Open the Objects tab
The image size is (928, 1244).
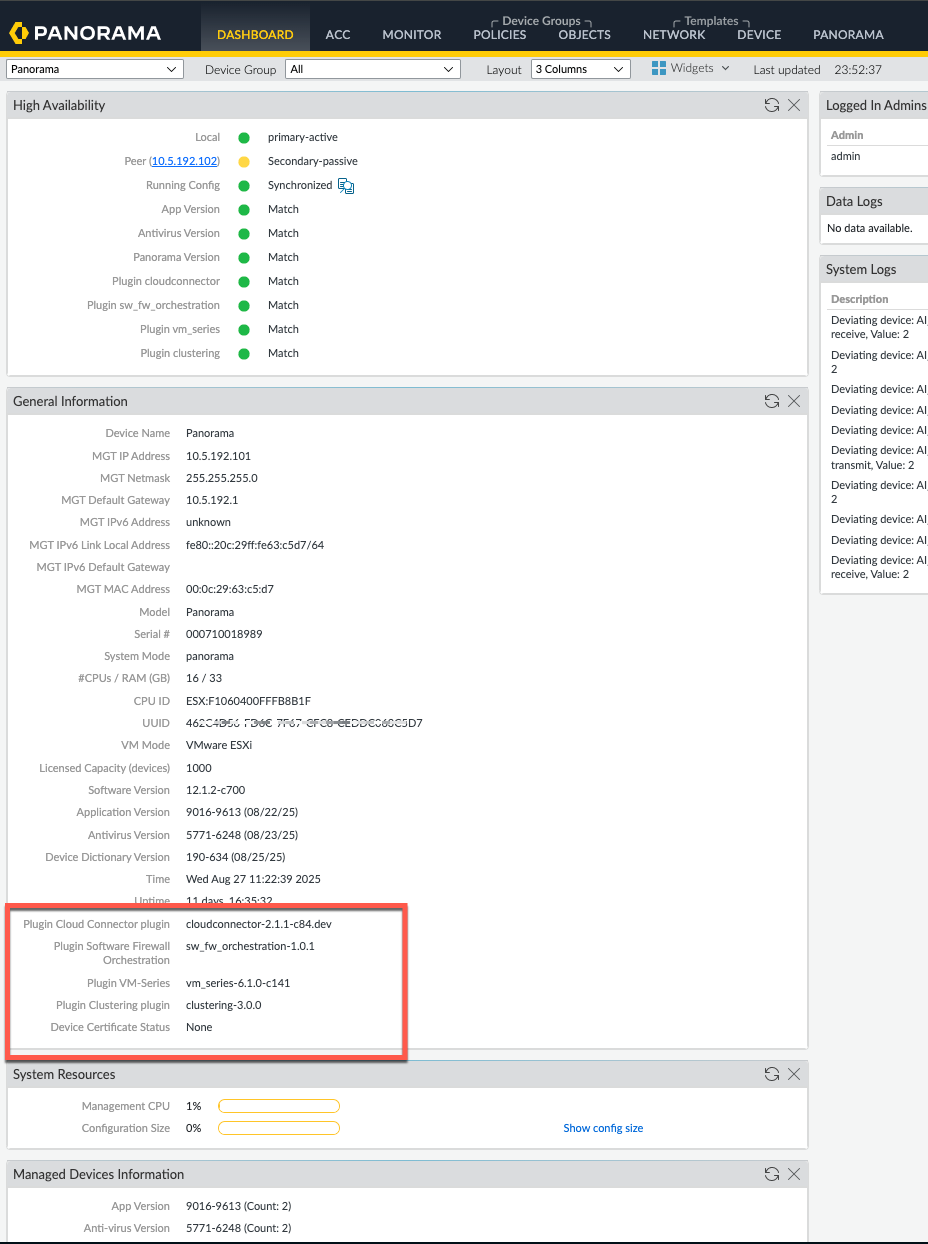point(585,34)
